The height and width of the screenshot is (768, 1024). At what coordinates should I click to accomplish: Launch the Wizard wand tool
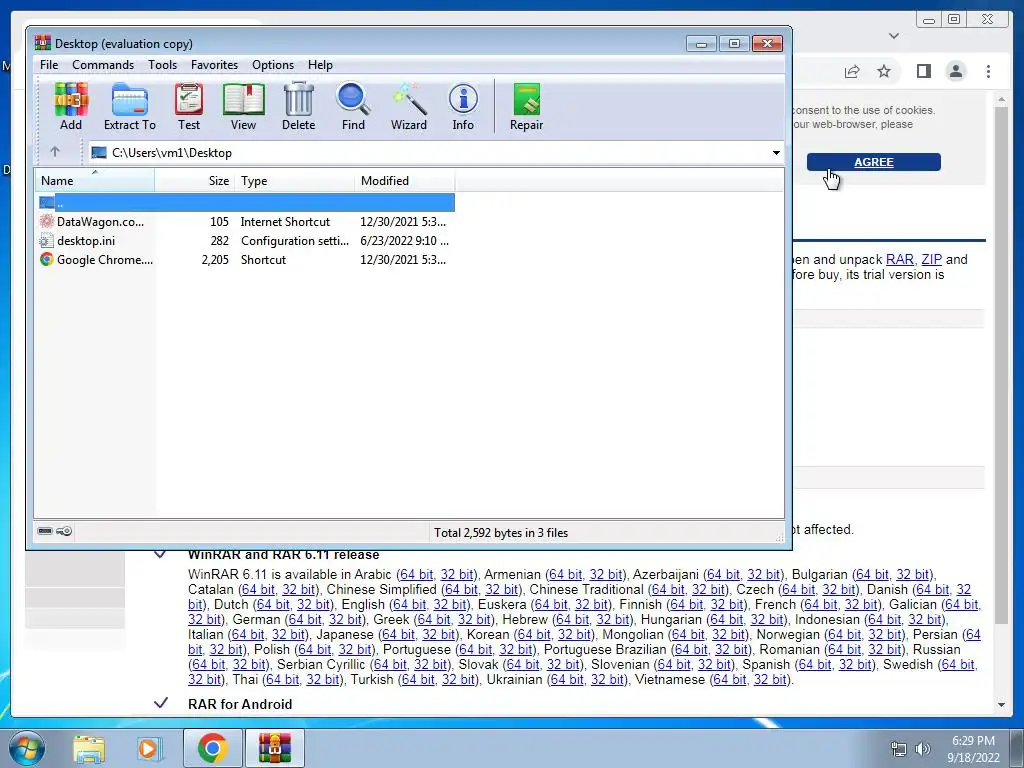(409, 107)
